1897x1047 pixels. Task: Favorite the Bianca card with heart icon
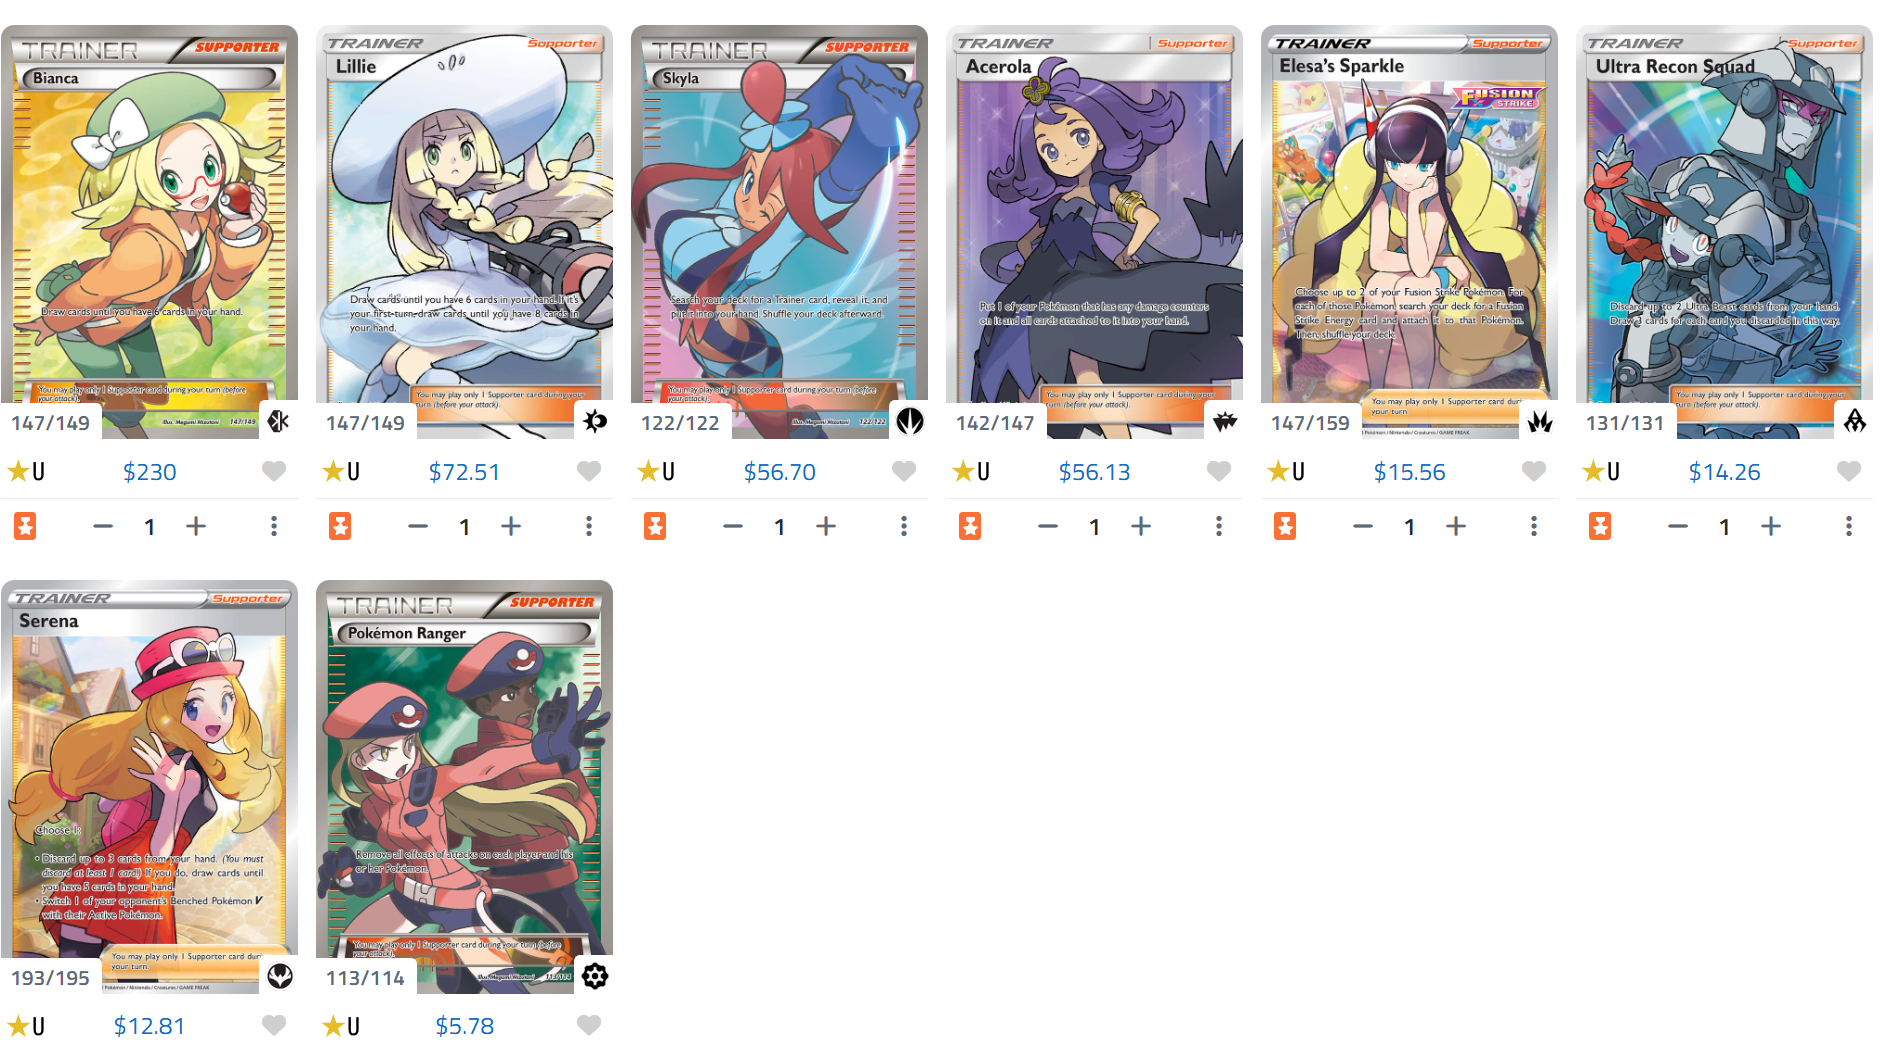click(x=274, y=471)
